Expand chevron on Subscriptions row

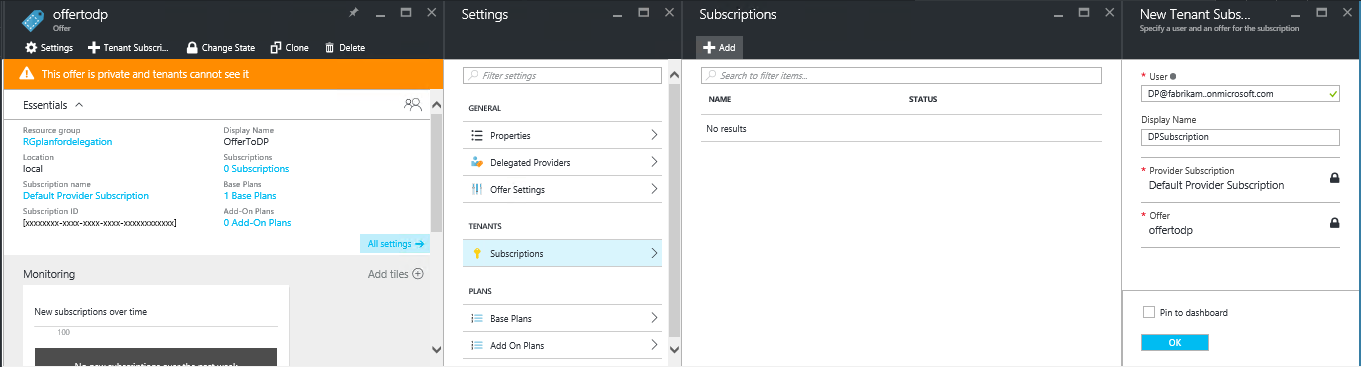click(654, 253)
